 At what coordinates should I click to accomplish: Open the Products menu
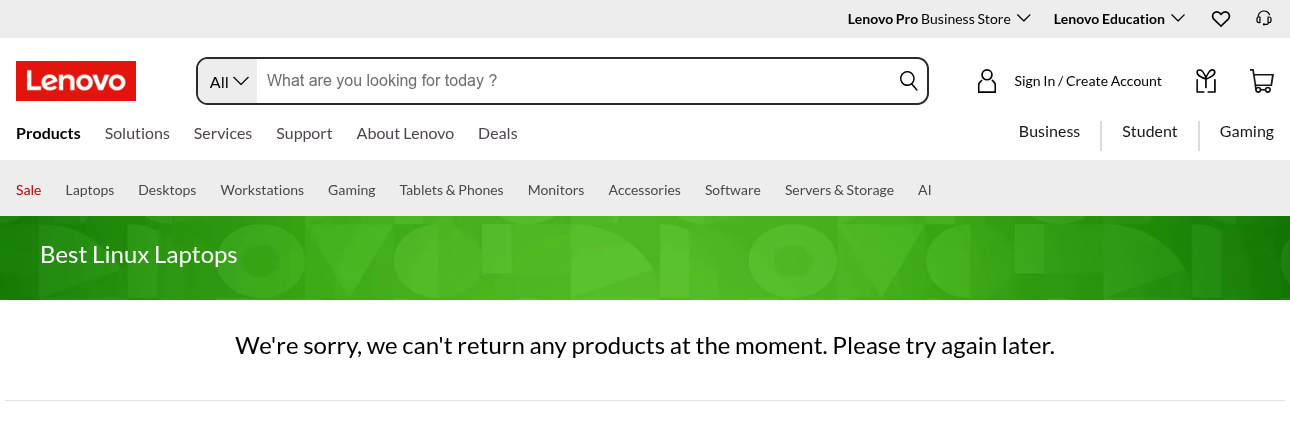[48, 133]
